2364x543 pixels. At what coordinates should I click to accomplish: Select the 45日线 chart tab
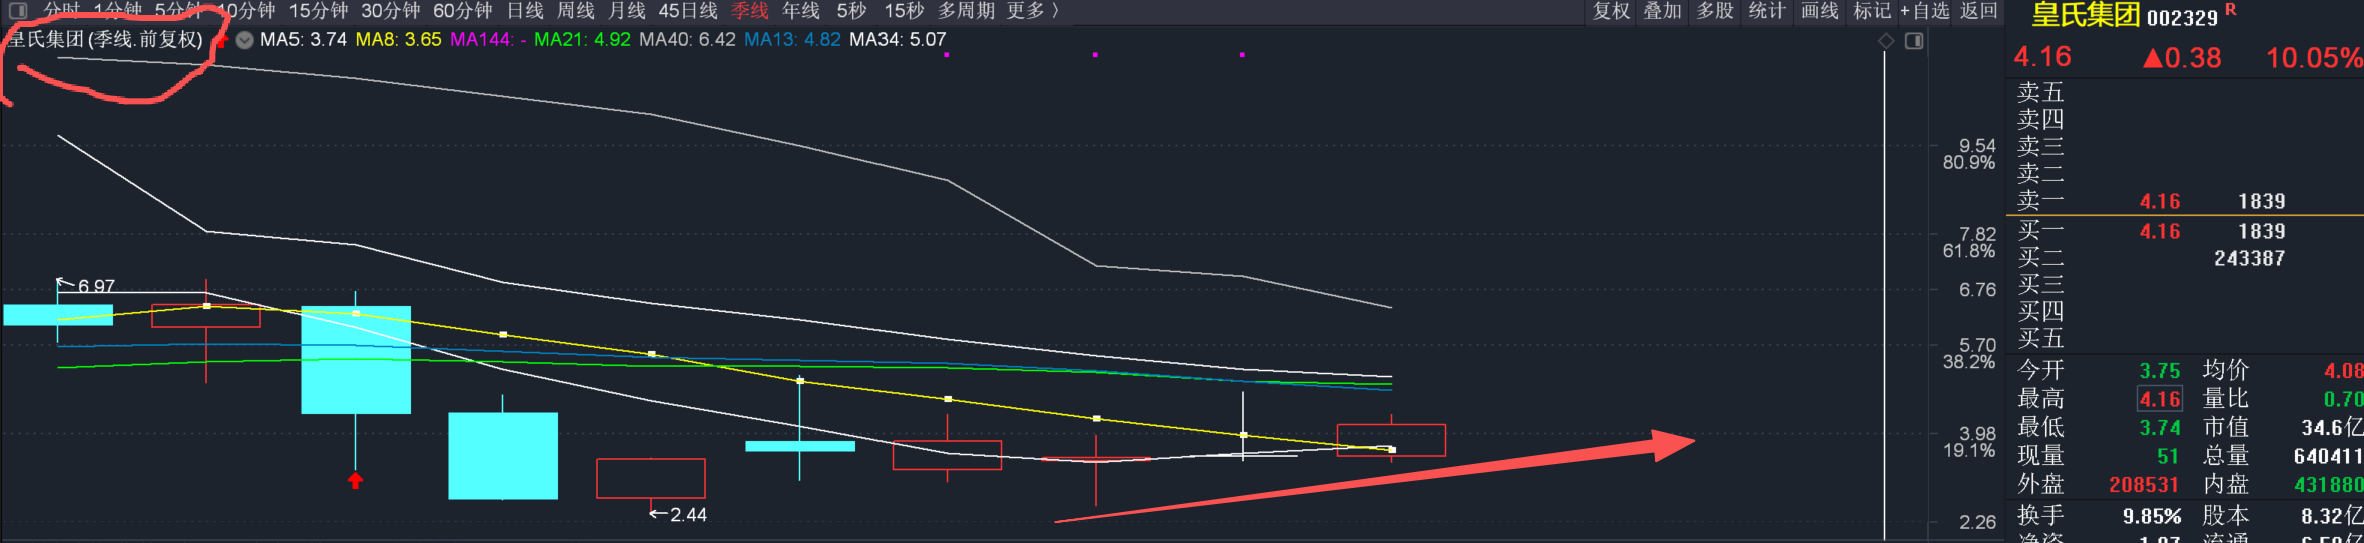tap(687, 10)
